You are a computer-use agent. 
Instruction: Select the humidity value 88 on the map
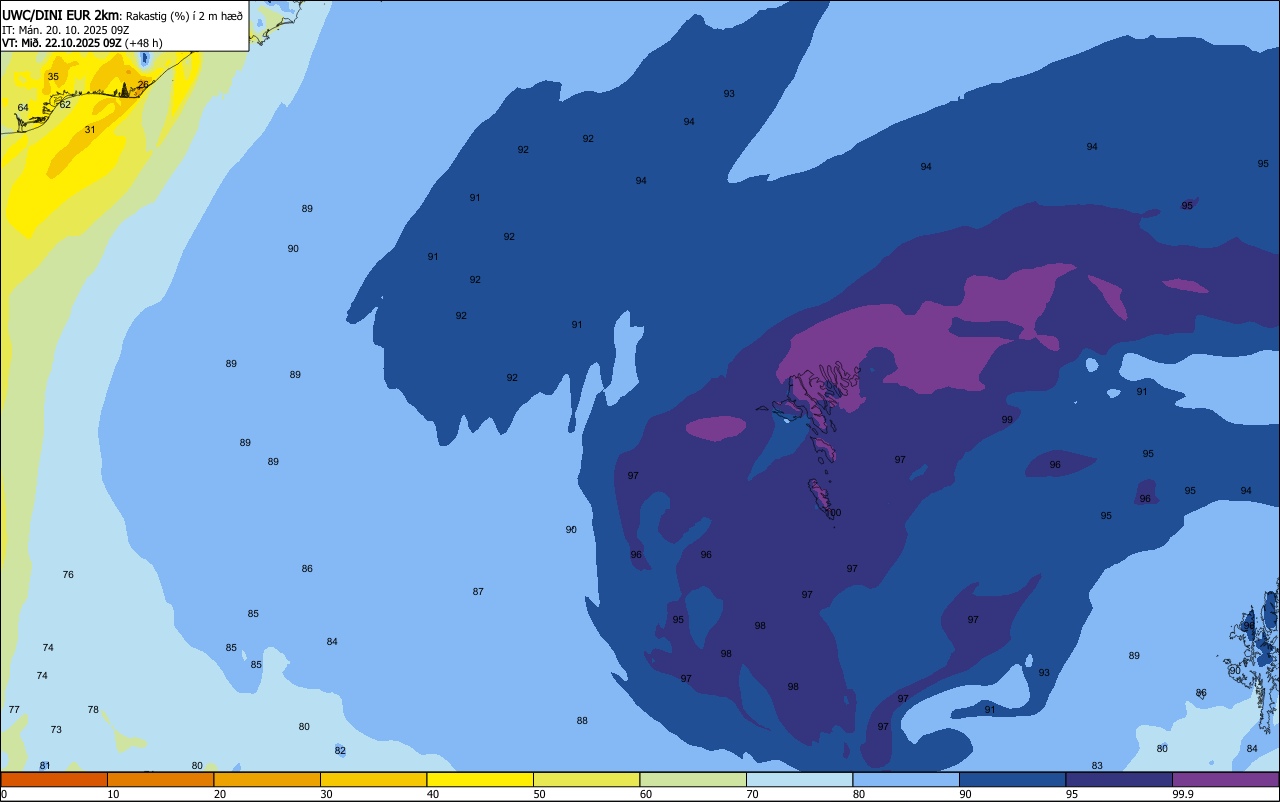point(582,721)
